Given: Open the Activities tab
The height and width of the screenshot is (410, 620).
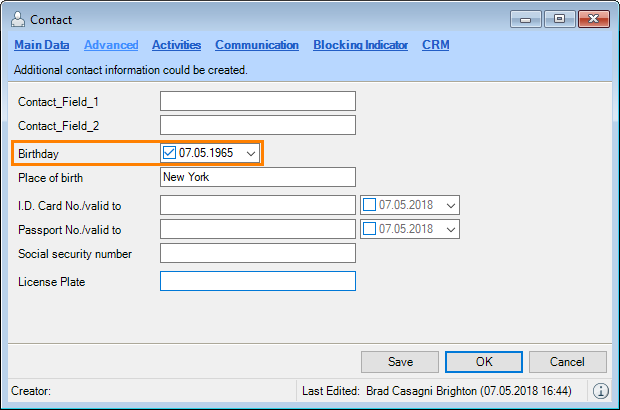Looking at the screenshot, I should point(176,45).
